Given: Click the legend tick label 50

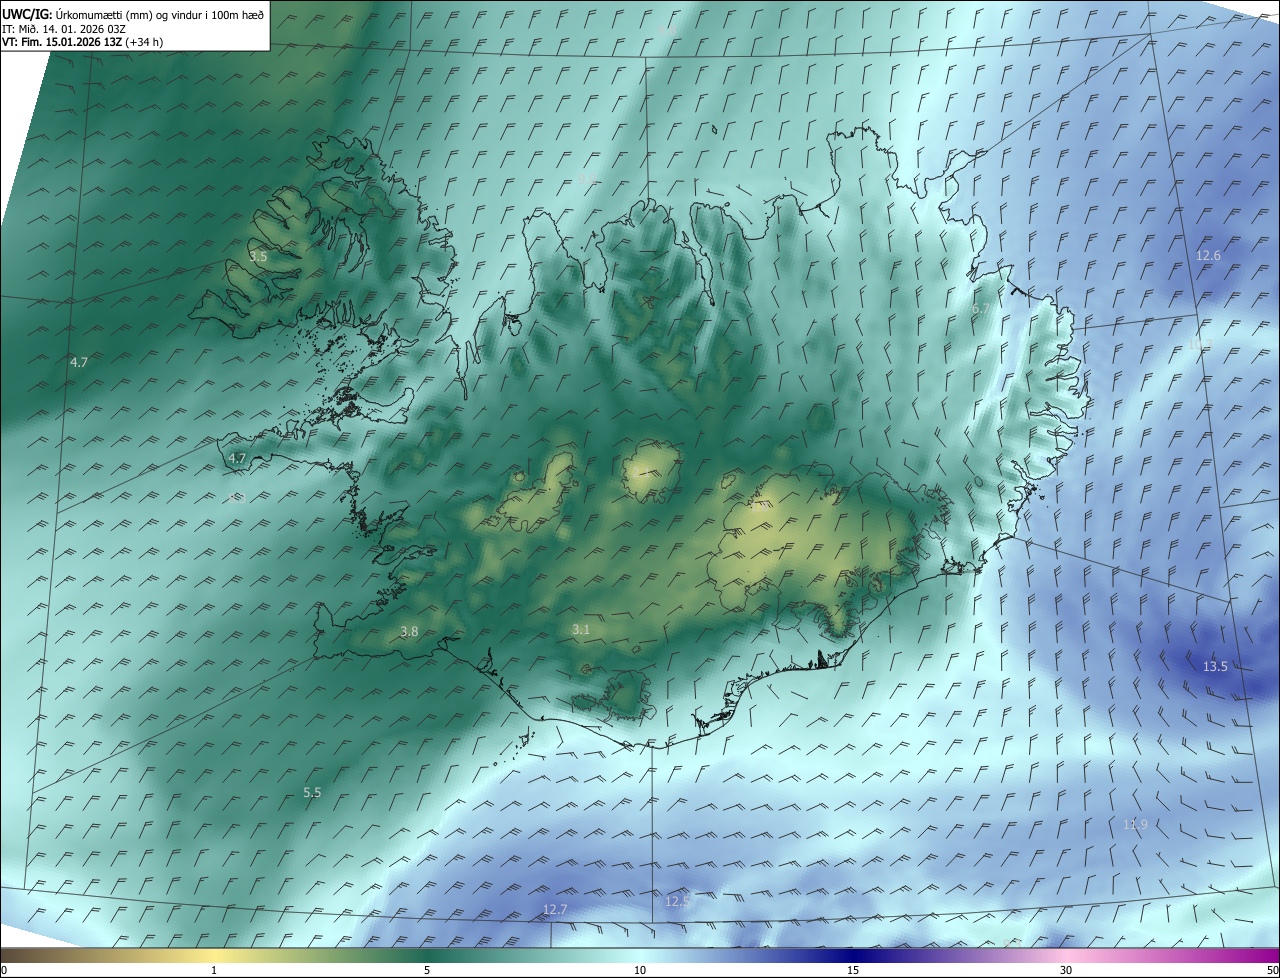Looking at the screenshot, I should pyautogui.click(x=1272, y=971).
